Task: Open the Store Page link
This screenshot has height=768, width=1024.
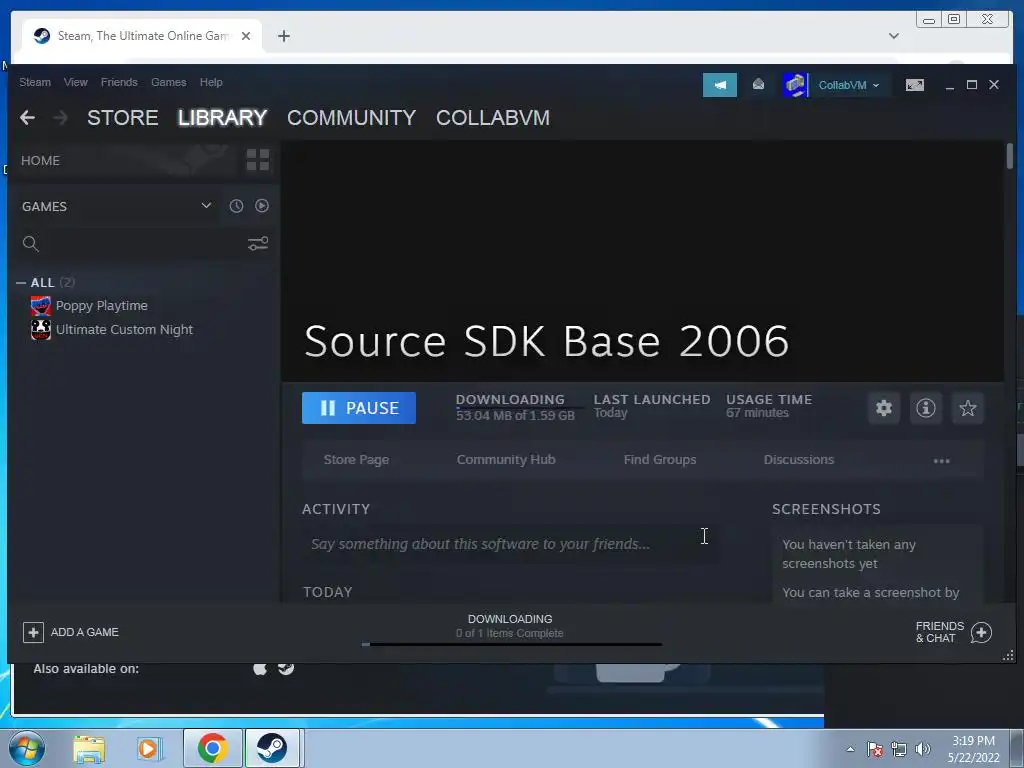Action: [x=356, y=460]
